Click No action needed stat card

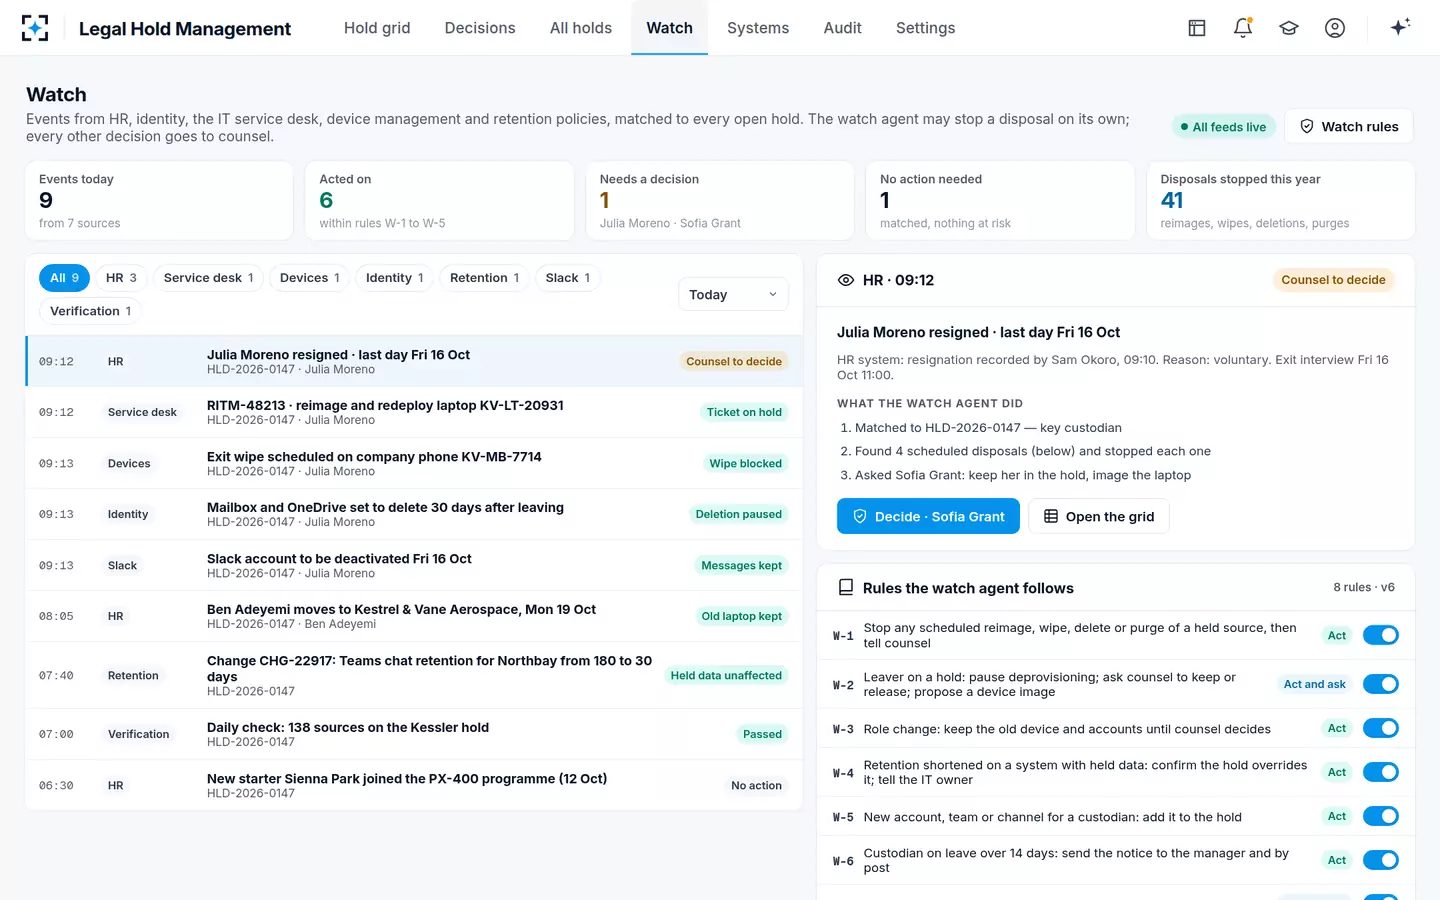(x=1000, y=201)
